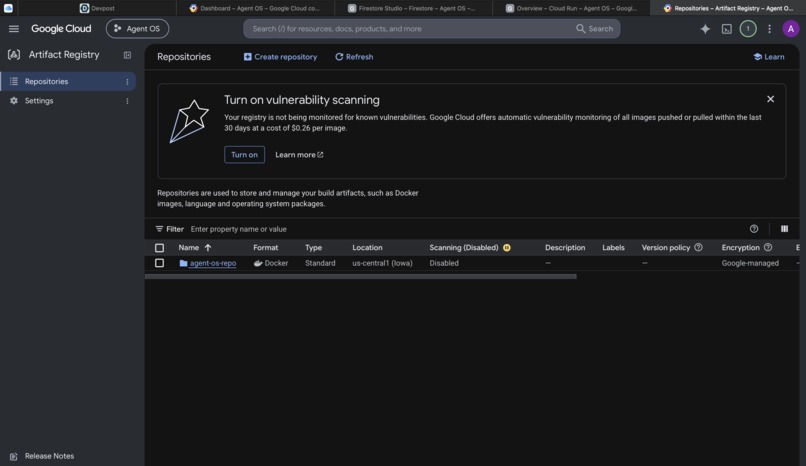Click the Description column header
The width and height of the screenshot is (806, 466).
click(x=565, y=248)
